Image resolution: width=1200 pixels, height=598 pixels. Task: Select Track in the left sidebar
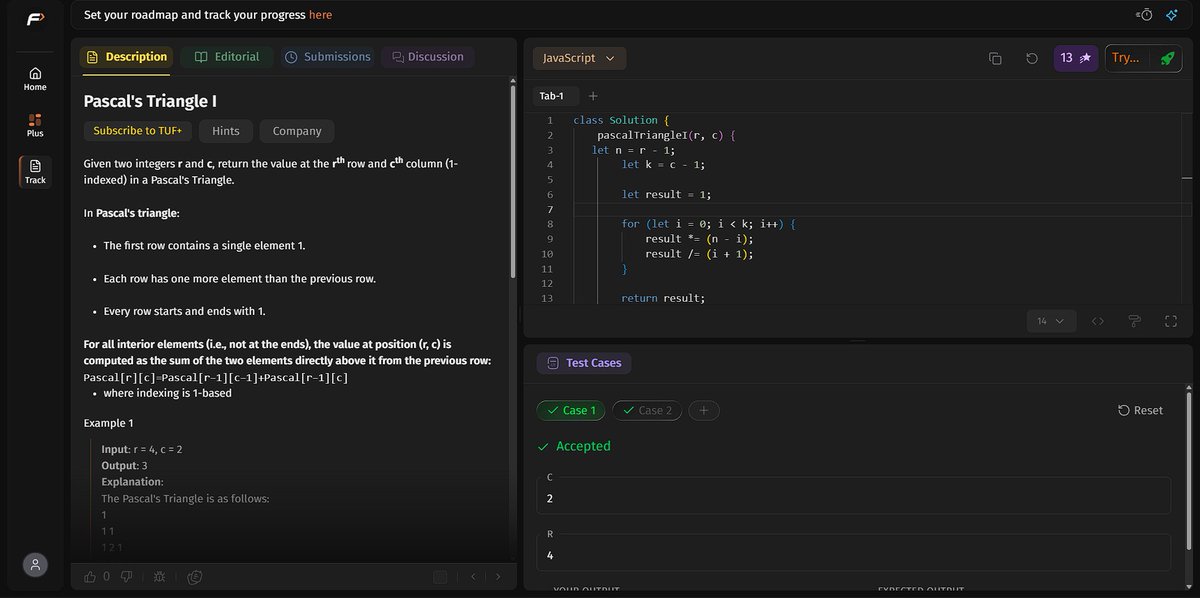[x=35, y=172]
